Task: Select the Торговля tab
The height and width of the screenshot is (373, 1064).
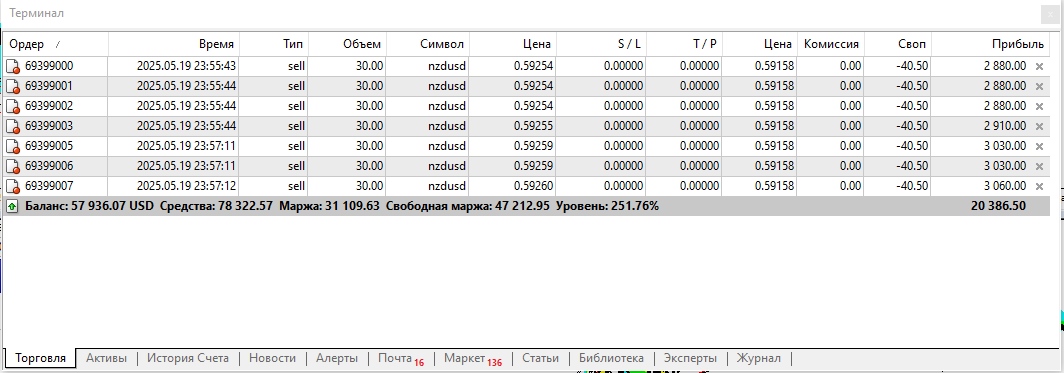Action: point(41,358)
